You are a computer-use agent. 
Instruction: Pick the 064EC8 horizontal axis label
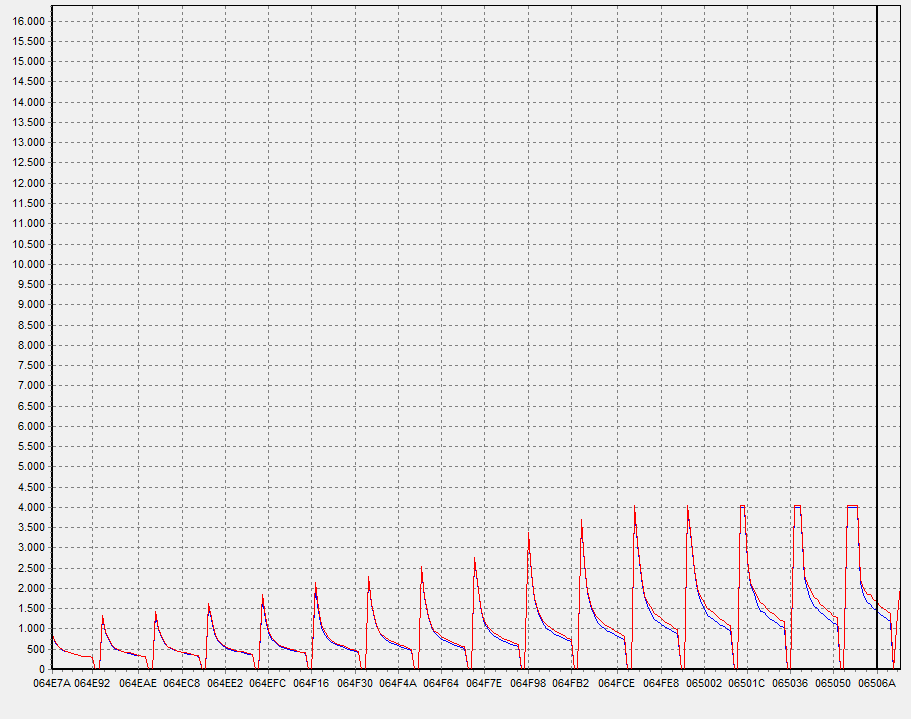point(182,684)
